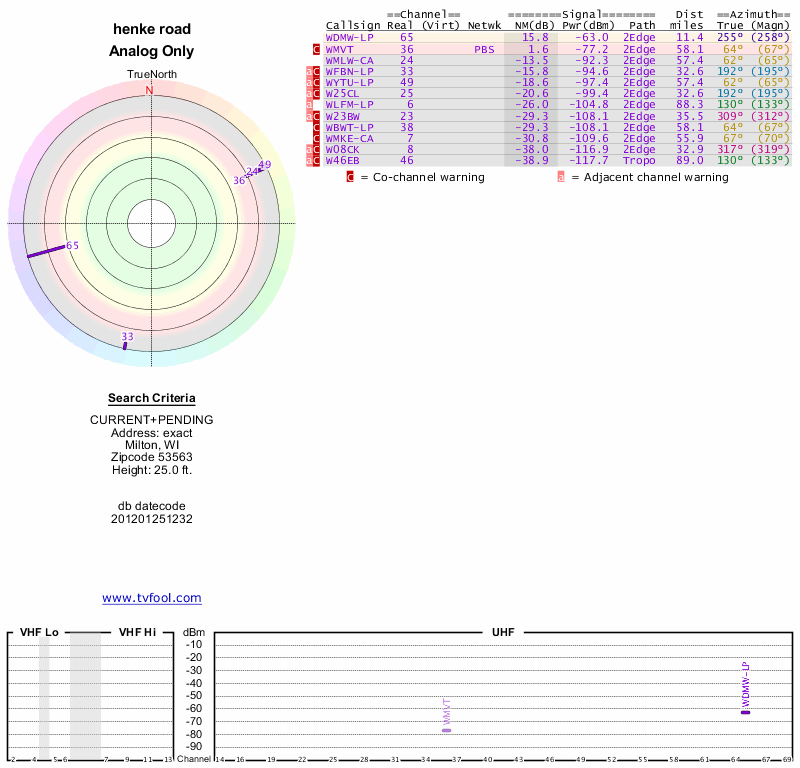Click the pink 'a' legend icon
This screenshot has height=768, width=800.
pos(561,177)
